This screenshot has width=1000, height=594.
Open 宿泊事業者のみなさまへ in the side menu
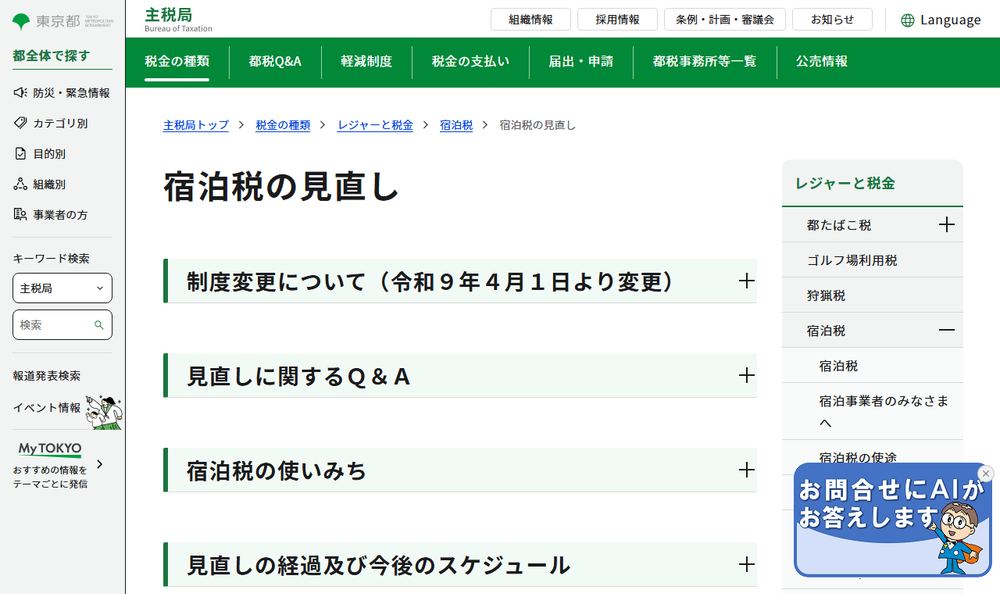(883, 411)
